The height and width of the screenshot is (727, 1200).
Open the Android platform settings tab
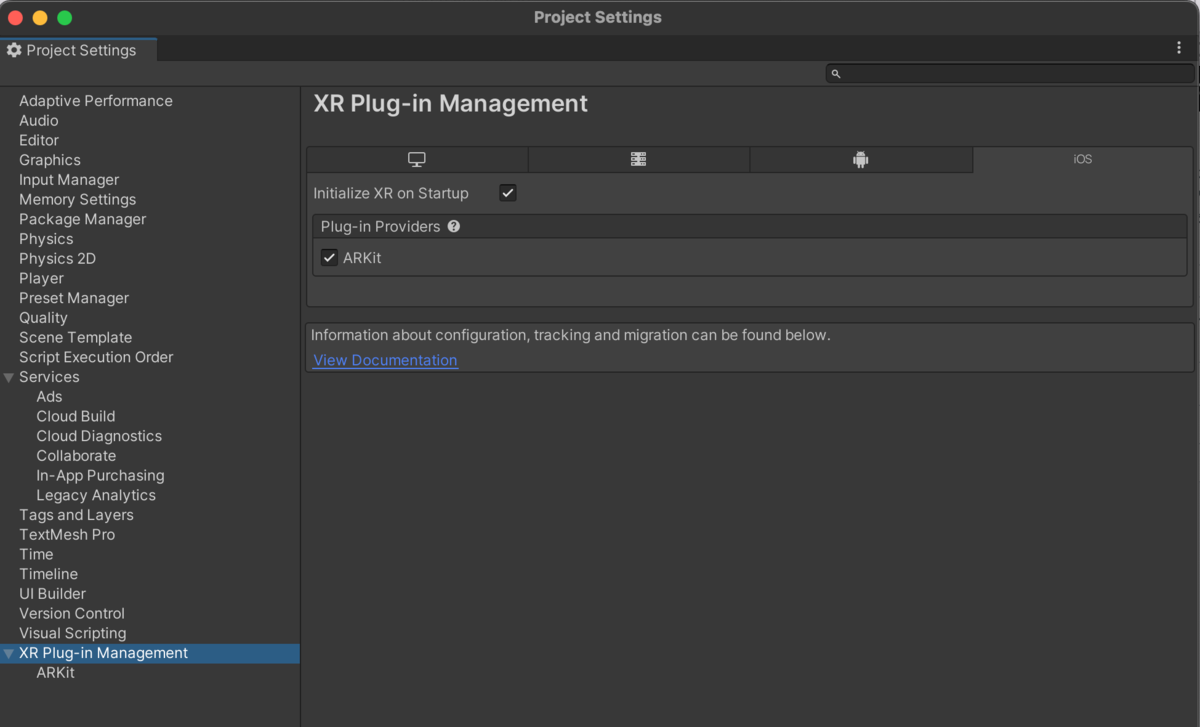(860, 160)
